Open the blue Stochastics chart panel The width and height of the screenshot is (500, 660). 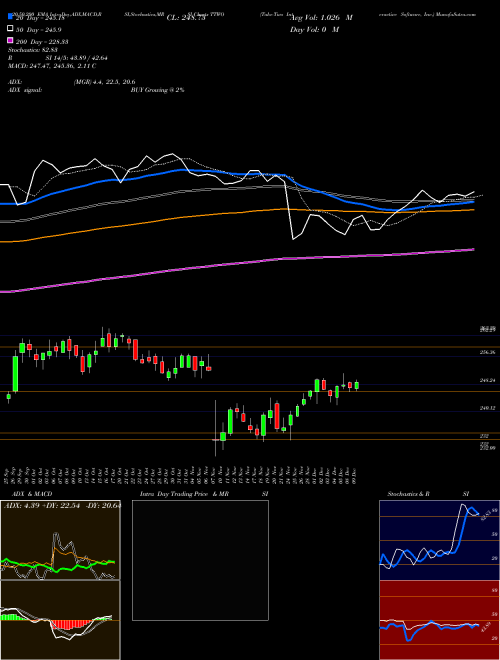(439, 540)
